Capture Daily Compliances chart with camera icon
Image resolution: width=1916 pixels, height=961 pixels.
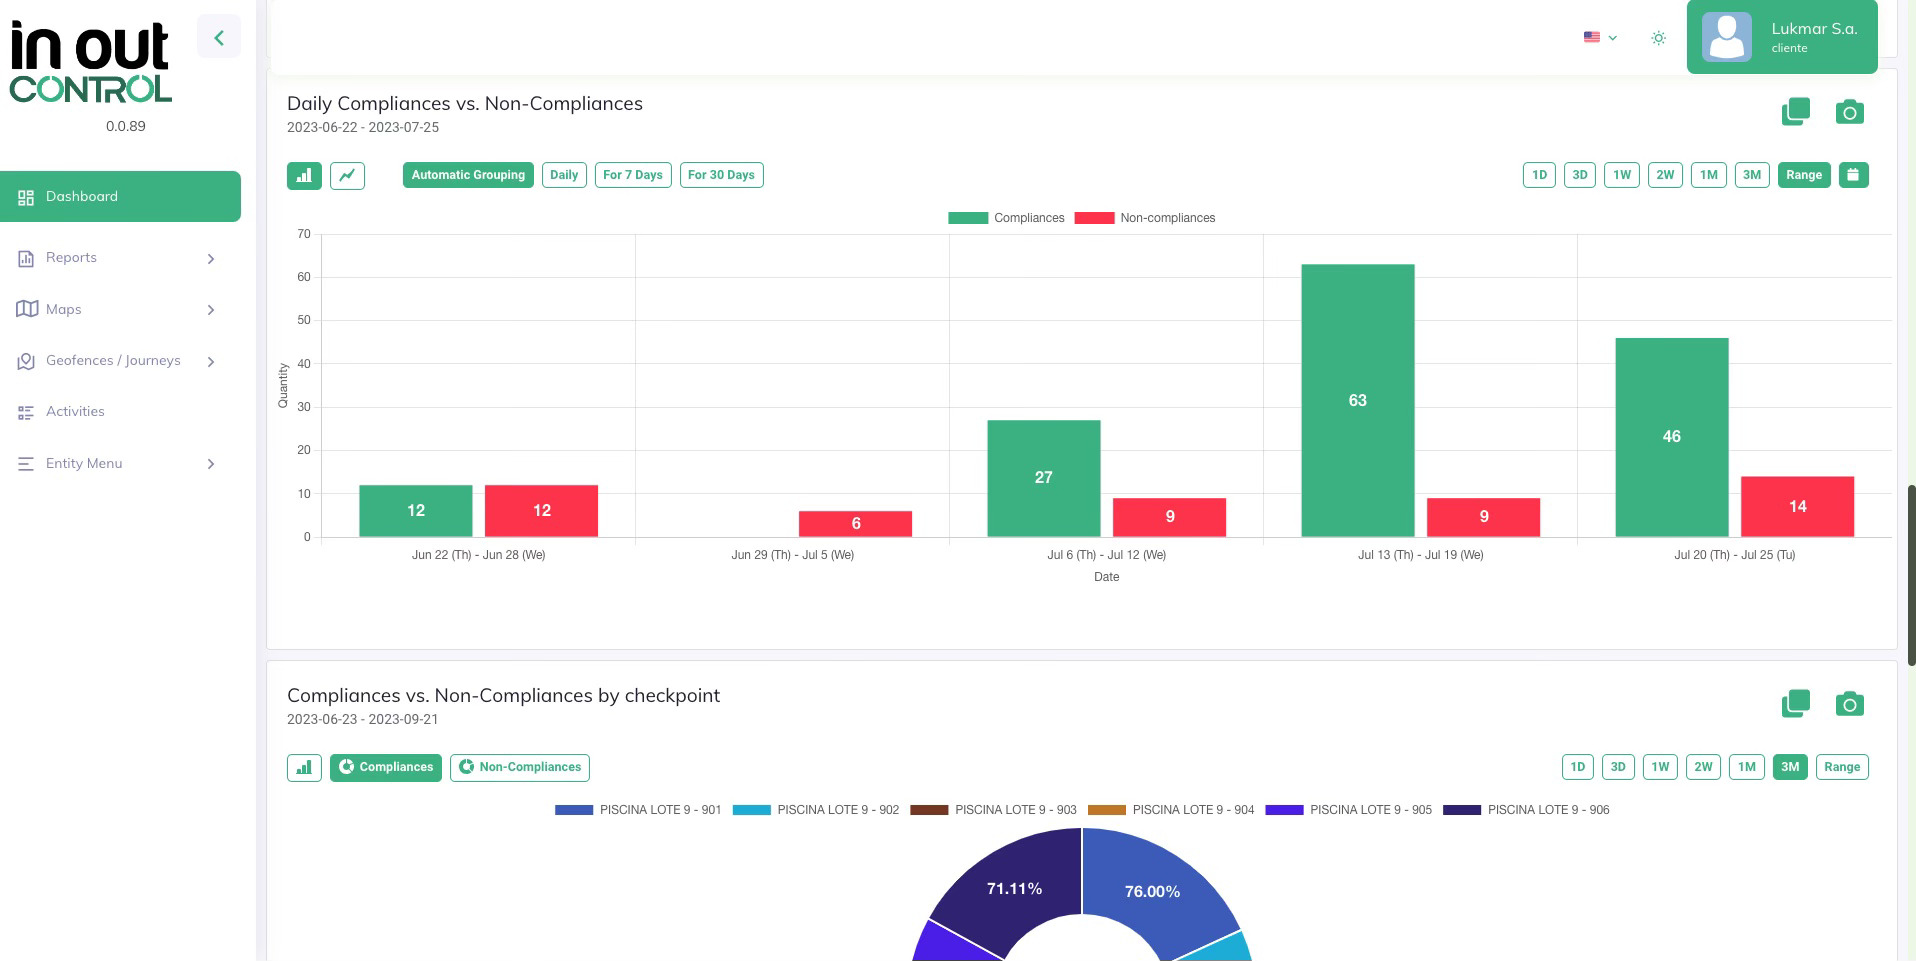coord(1849,111)
